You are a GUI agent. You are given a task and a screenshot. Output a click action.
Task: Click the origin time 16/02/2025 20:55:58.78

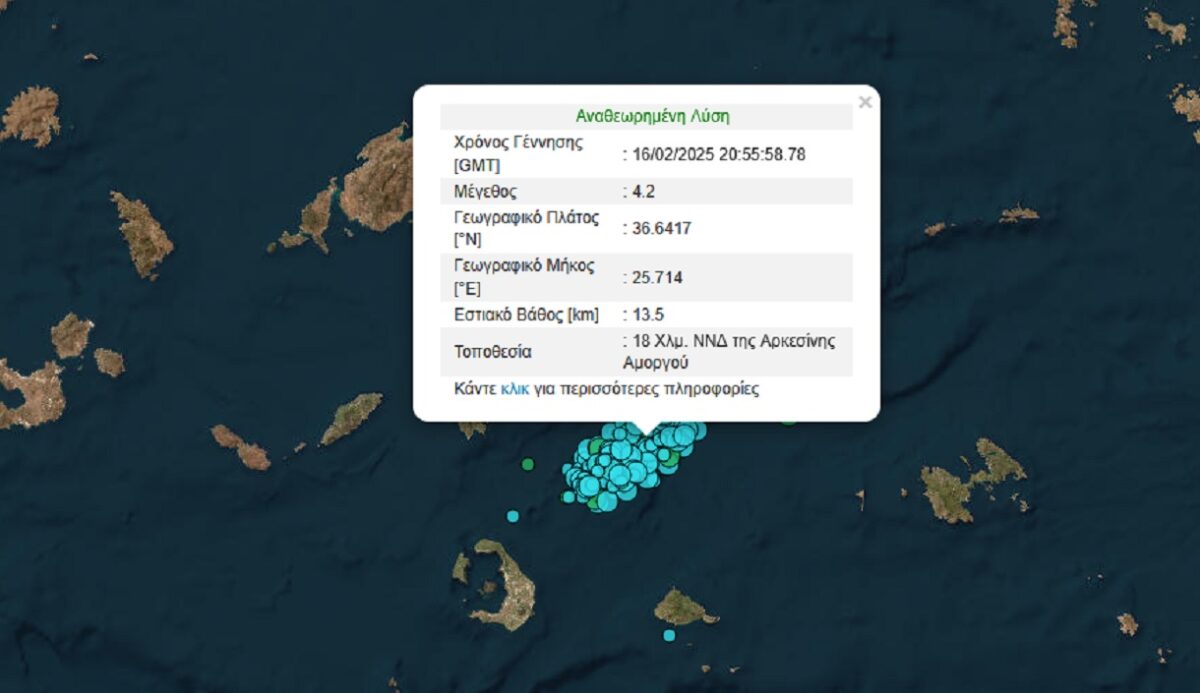coord(716,154)
